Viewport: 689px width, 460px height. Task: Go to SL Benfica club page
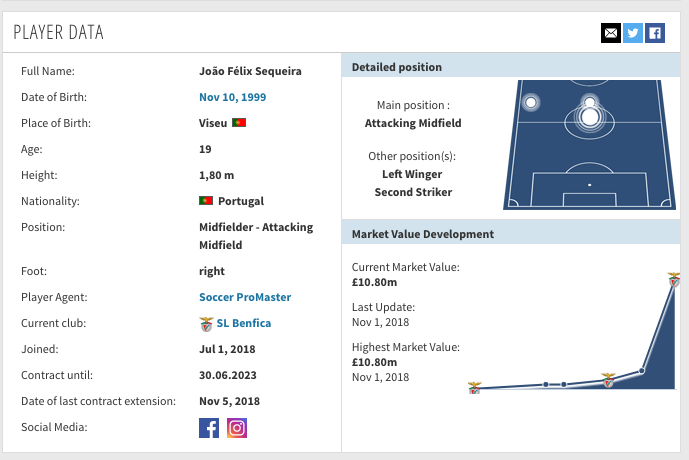[x=244, y=324]
